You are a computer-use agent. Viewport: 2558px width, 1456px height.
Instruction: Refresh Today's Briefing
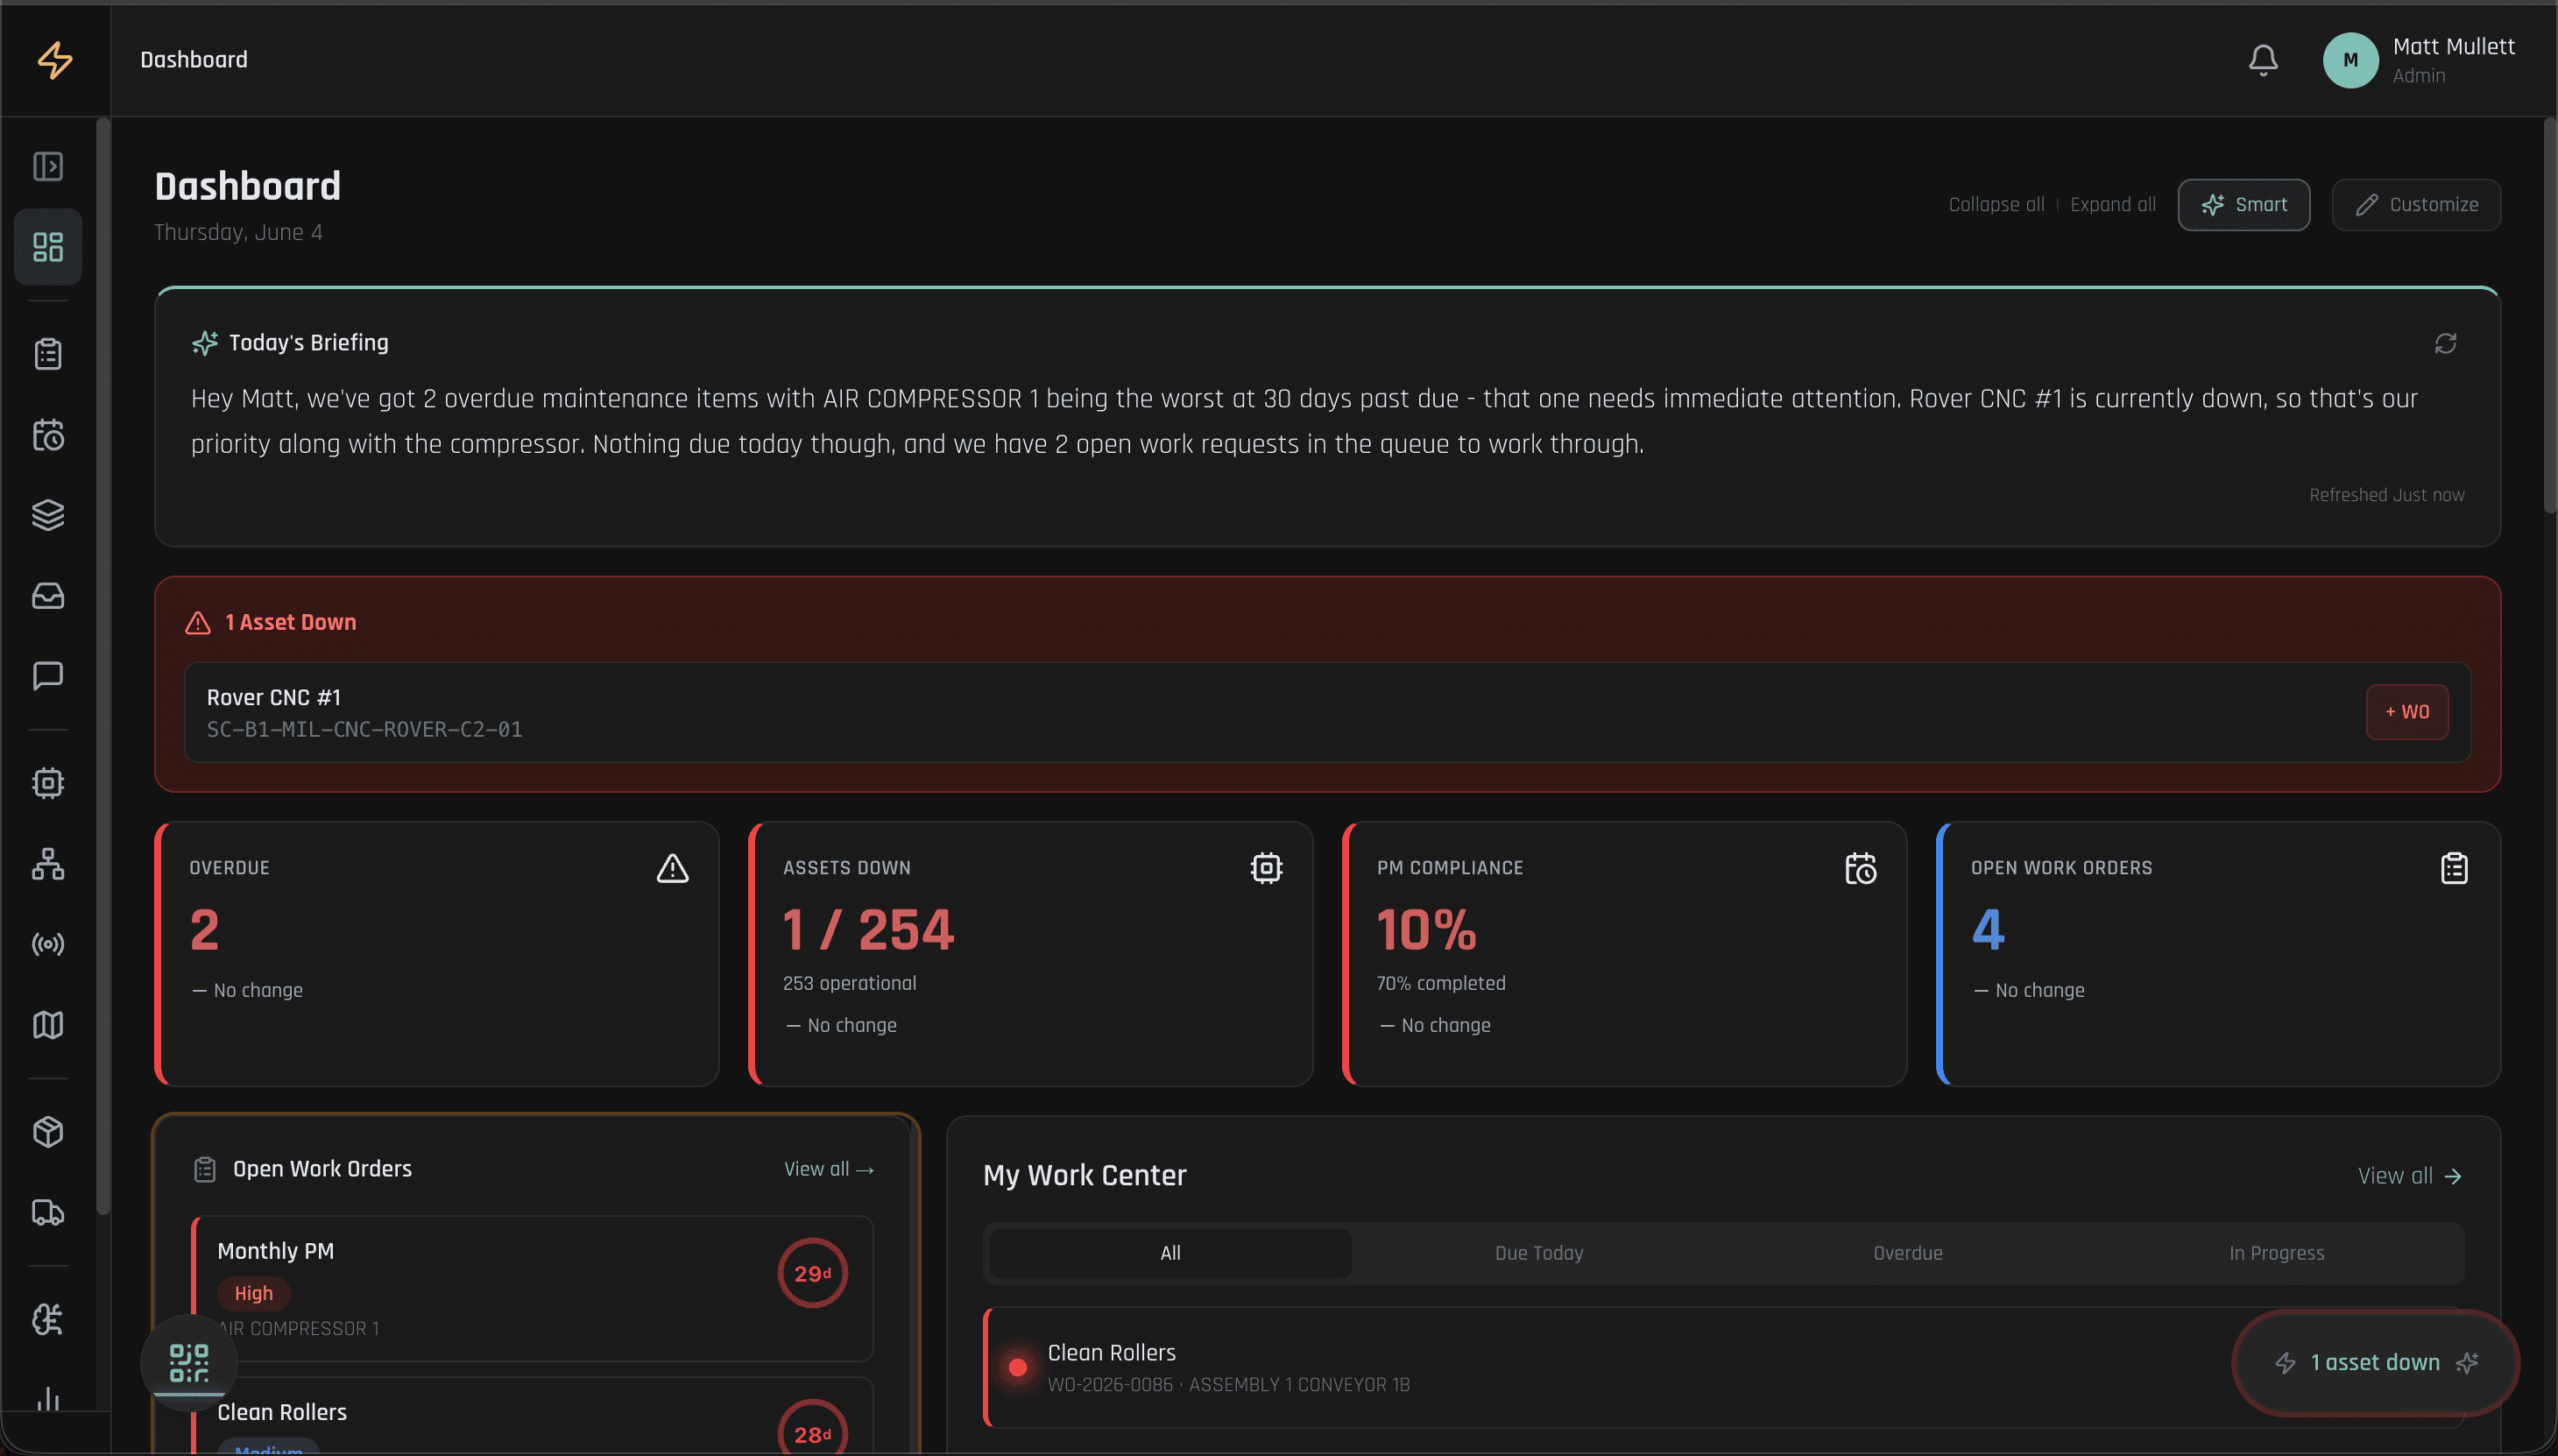(x=2445, y=343)
